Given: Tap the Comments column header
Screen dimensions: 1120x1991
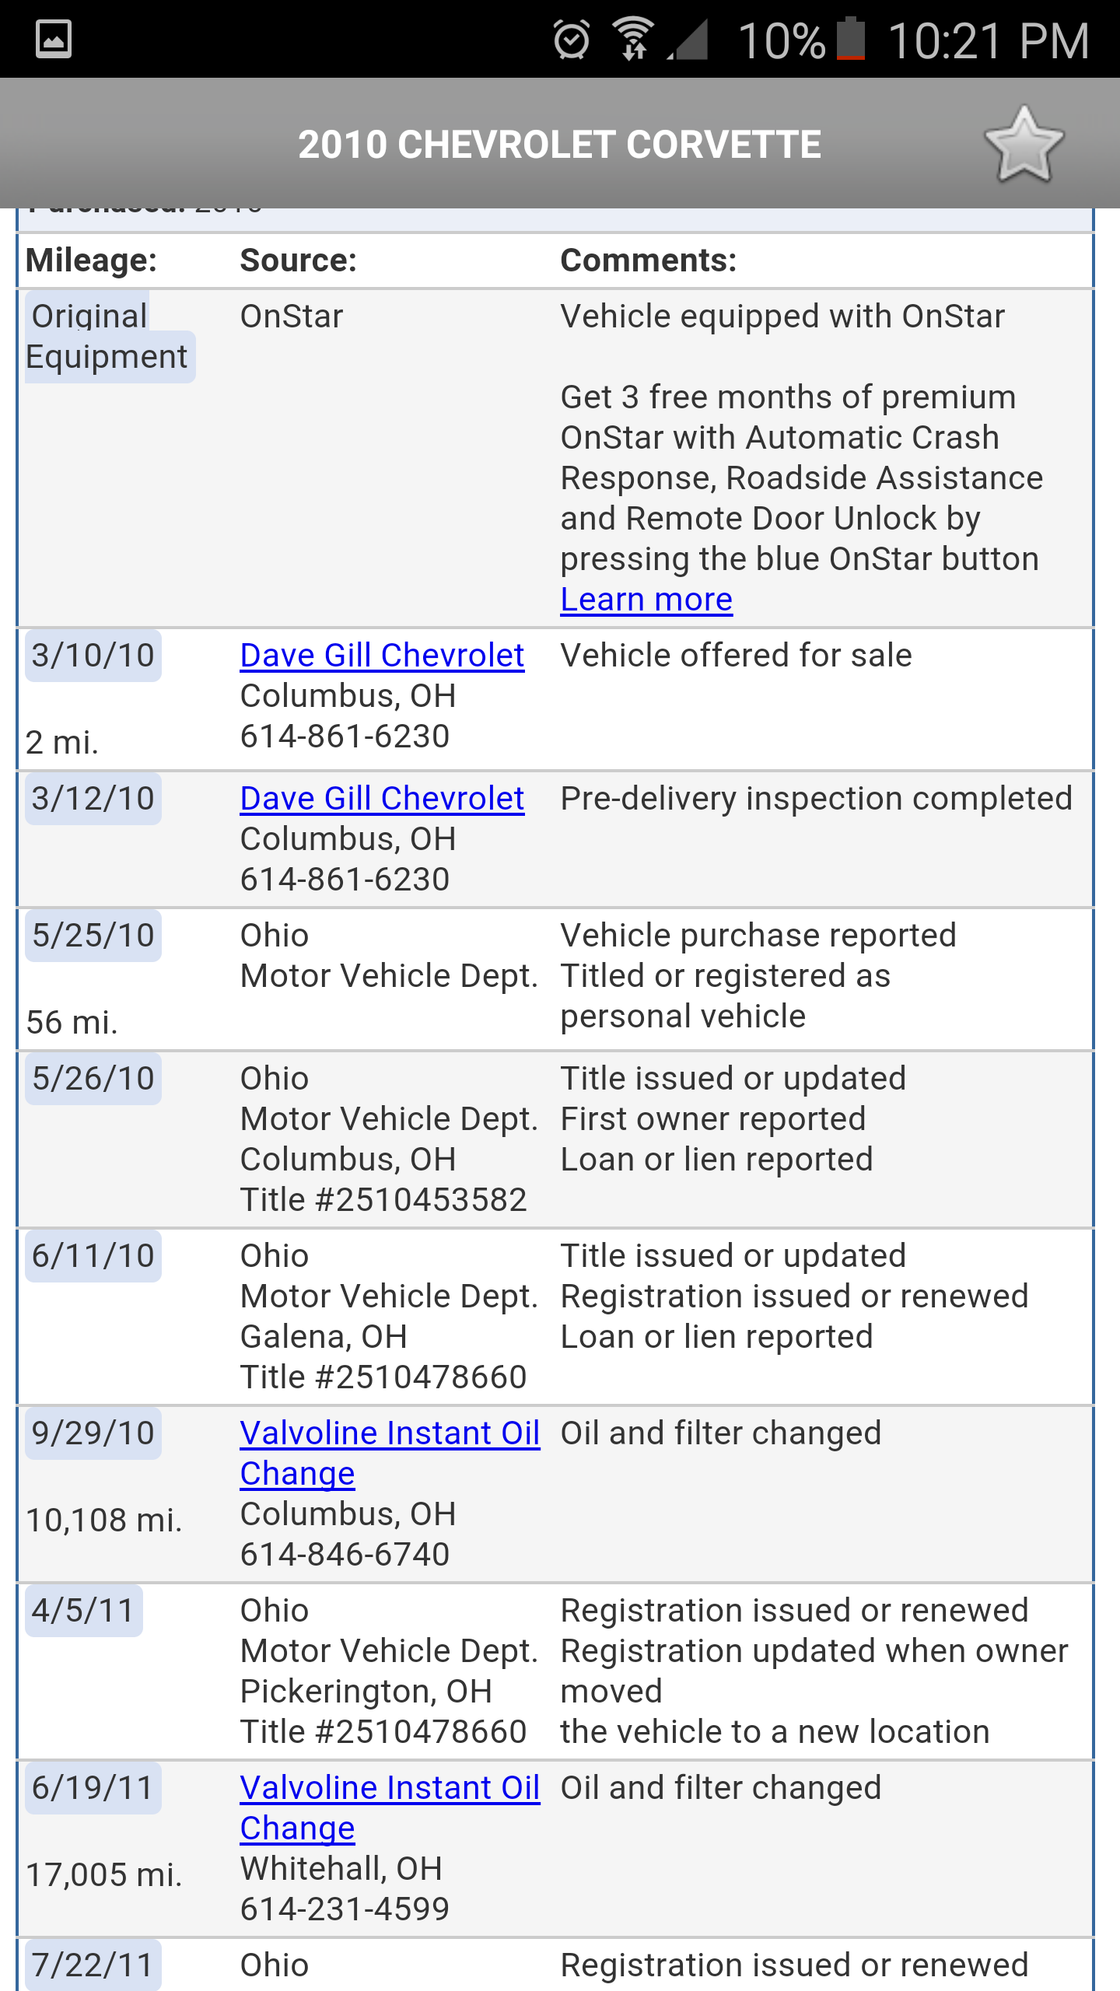Looking at the screenshot, I should click(648, 260).
